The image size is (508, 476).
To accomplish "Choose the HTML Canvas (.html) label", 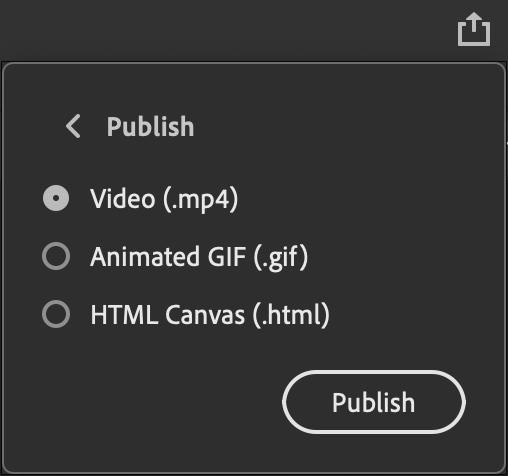I will tap(210, 314).
